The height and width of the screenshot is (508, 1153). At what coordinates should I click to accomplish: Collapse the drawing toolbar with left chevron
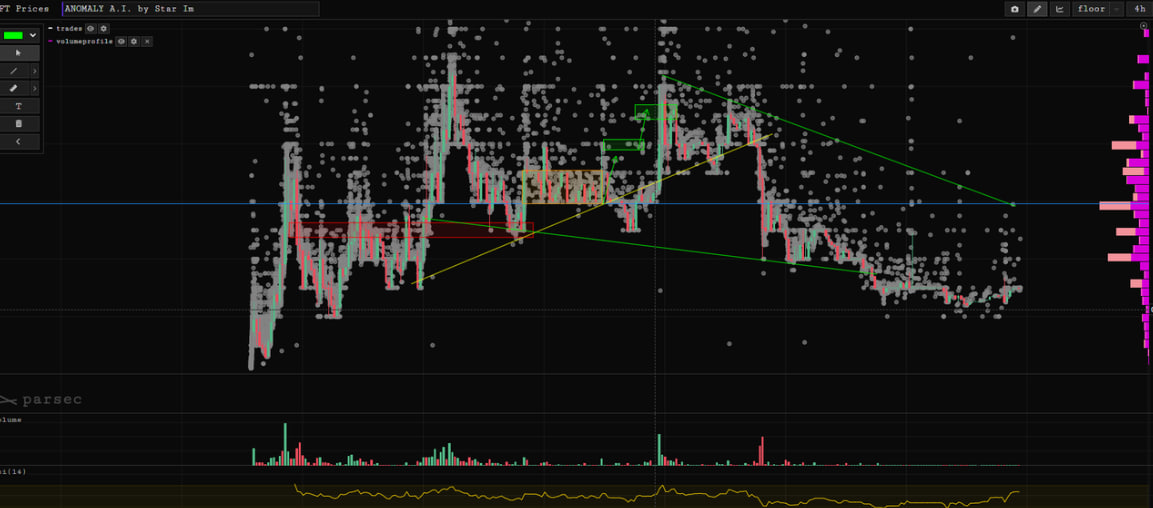(x=19, y=141)
